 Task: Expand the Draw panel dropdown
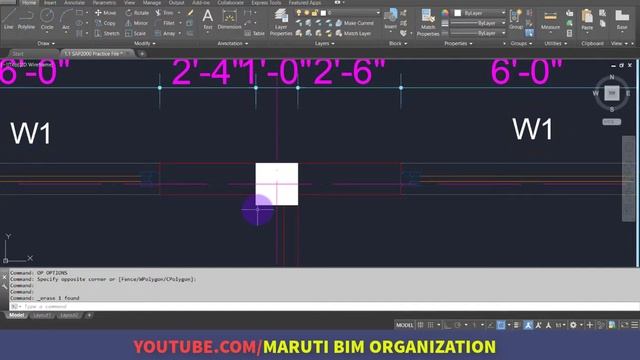pos(46,43)
